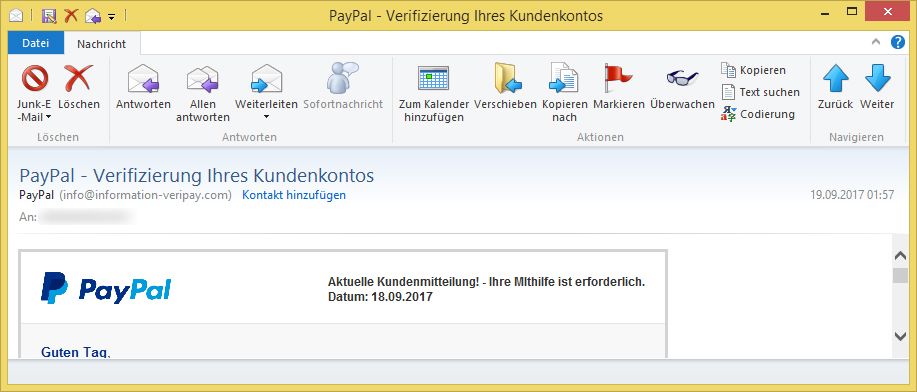917x392 pixels.
Task: Click Text suchen in ribbon
Action: [760, 92]
